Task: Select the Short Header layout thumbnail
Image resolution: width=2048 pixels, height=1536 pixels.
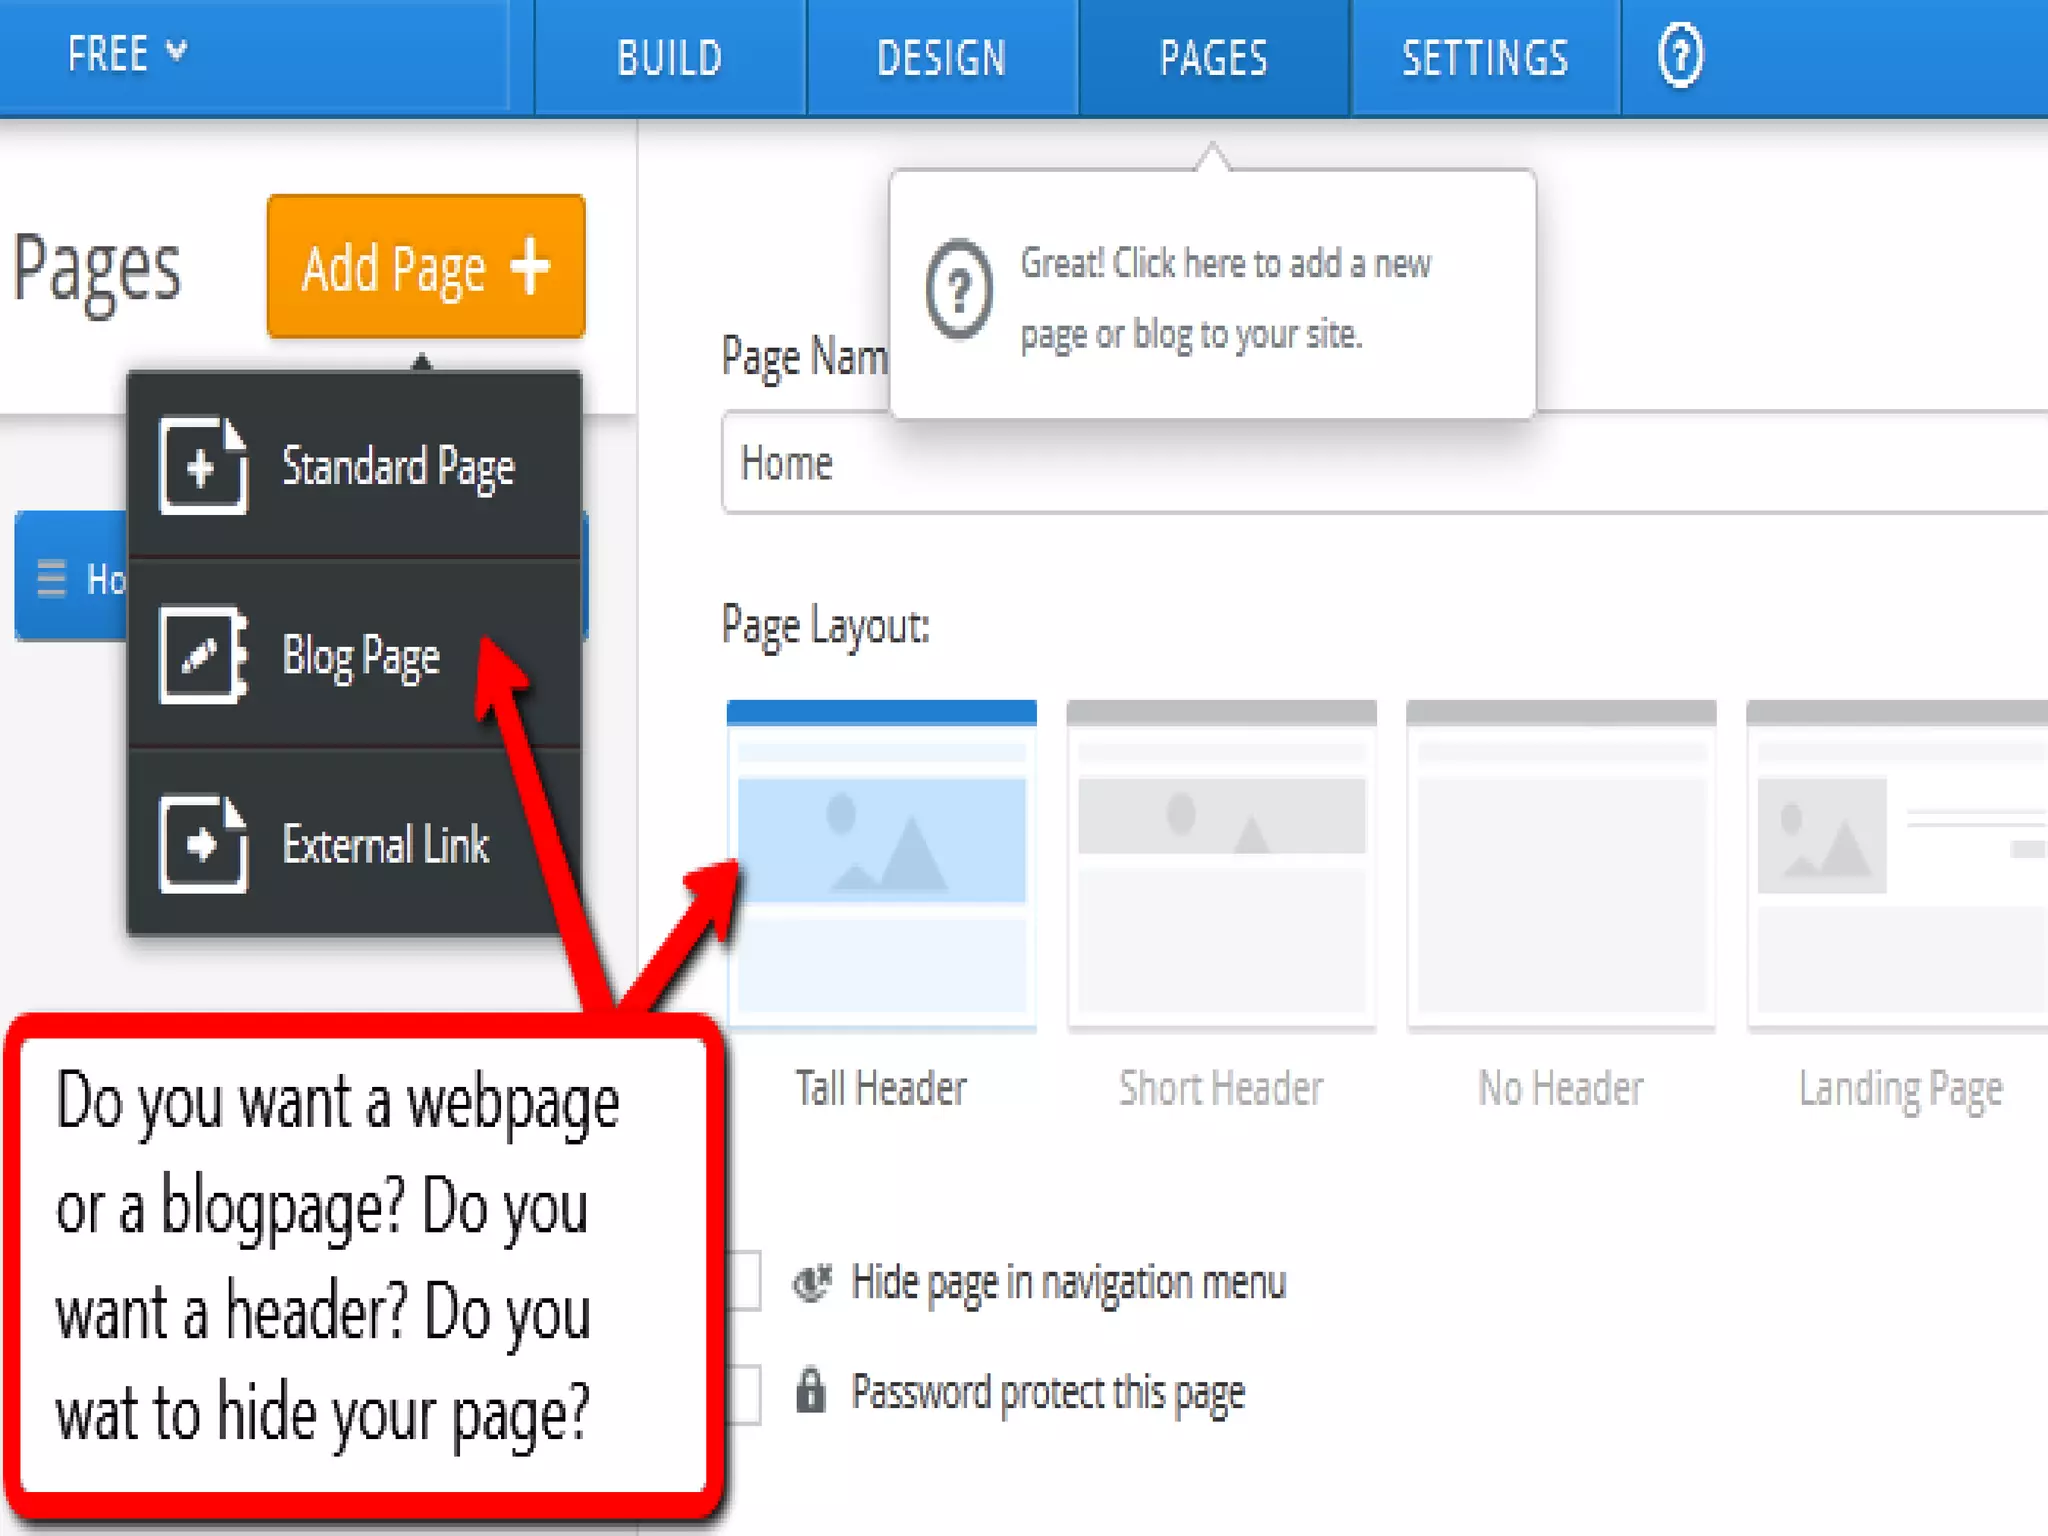Action: (1221, 866)
